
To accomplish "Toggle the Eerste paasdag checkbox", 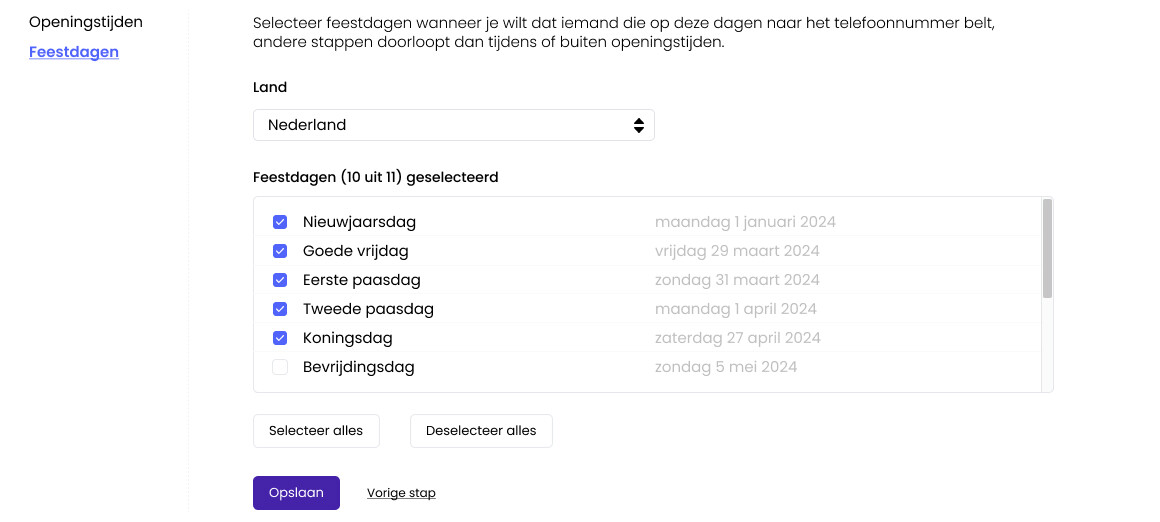I will [280, 280].
